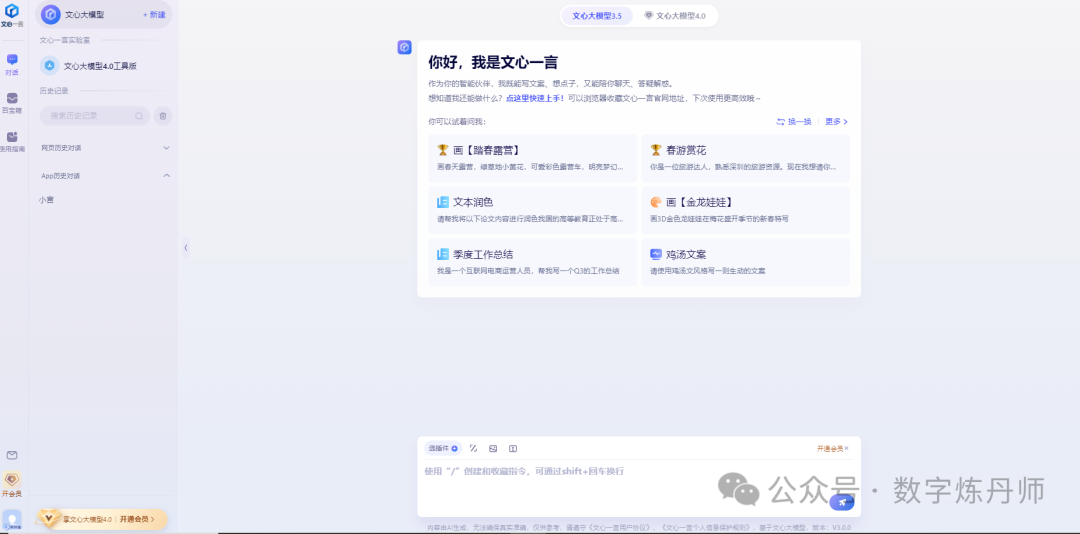1080x534 pixels.
Task: Click the 画【金龙娃娃】 card title
Action: pyautogui.click(x=699, y=203)
